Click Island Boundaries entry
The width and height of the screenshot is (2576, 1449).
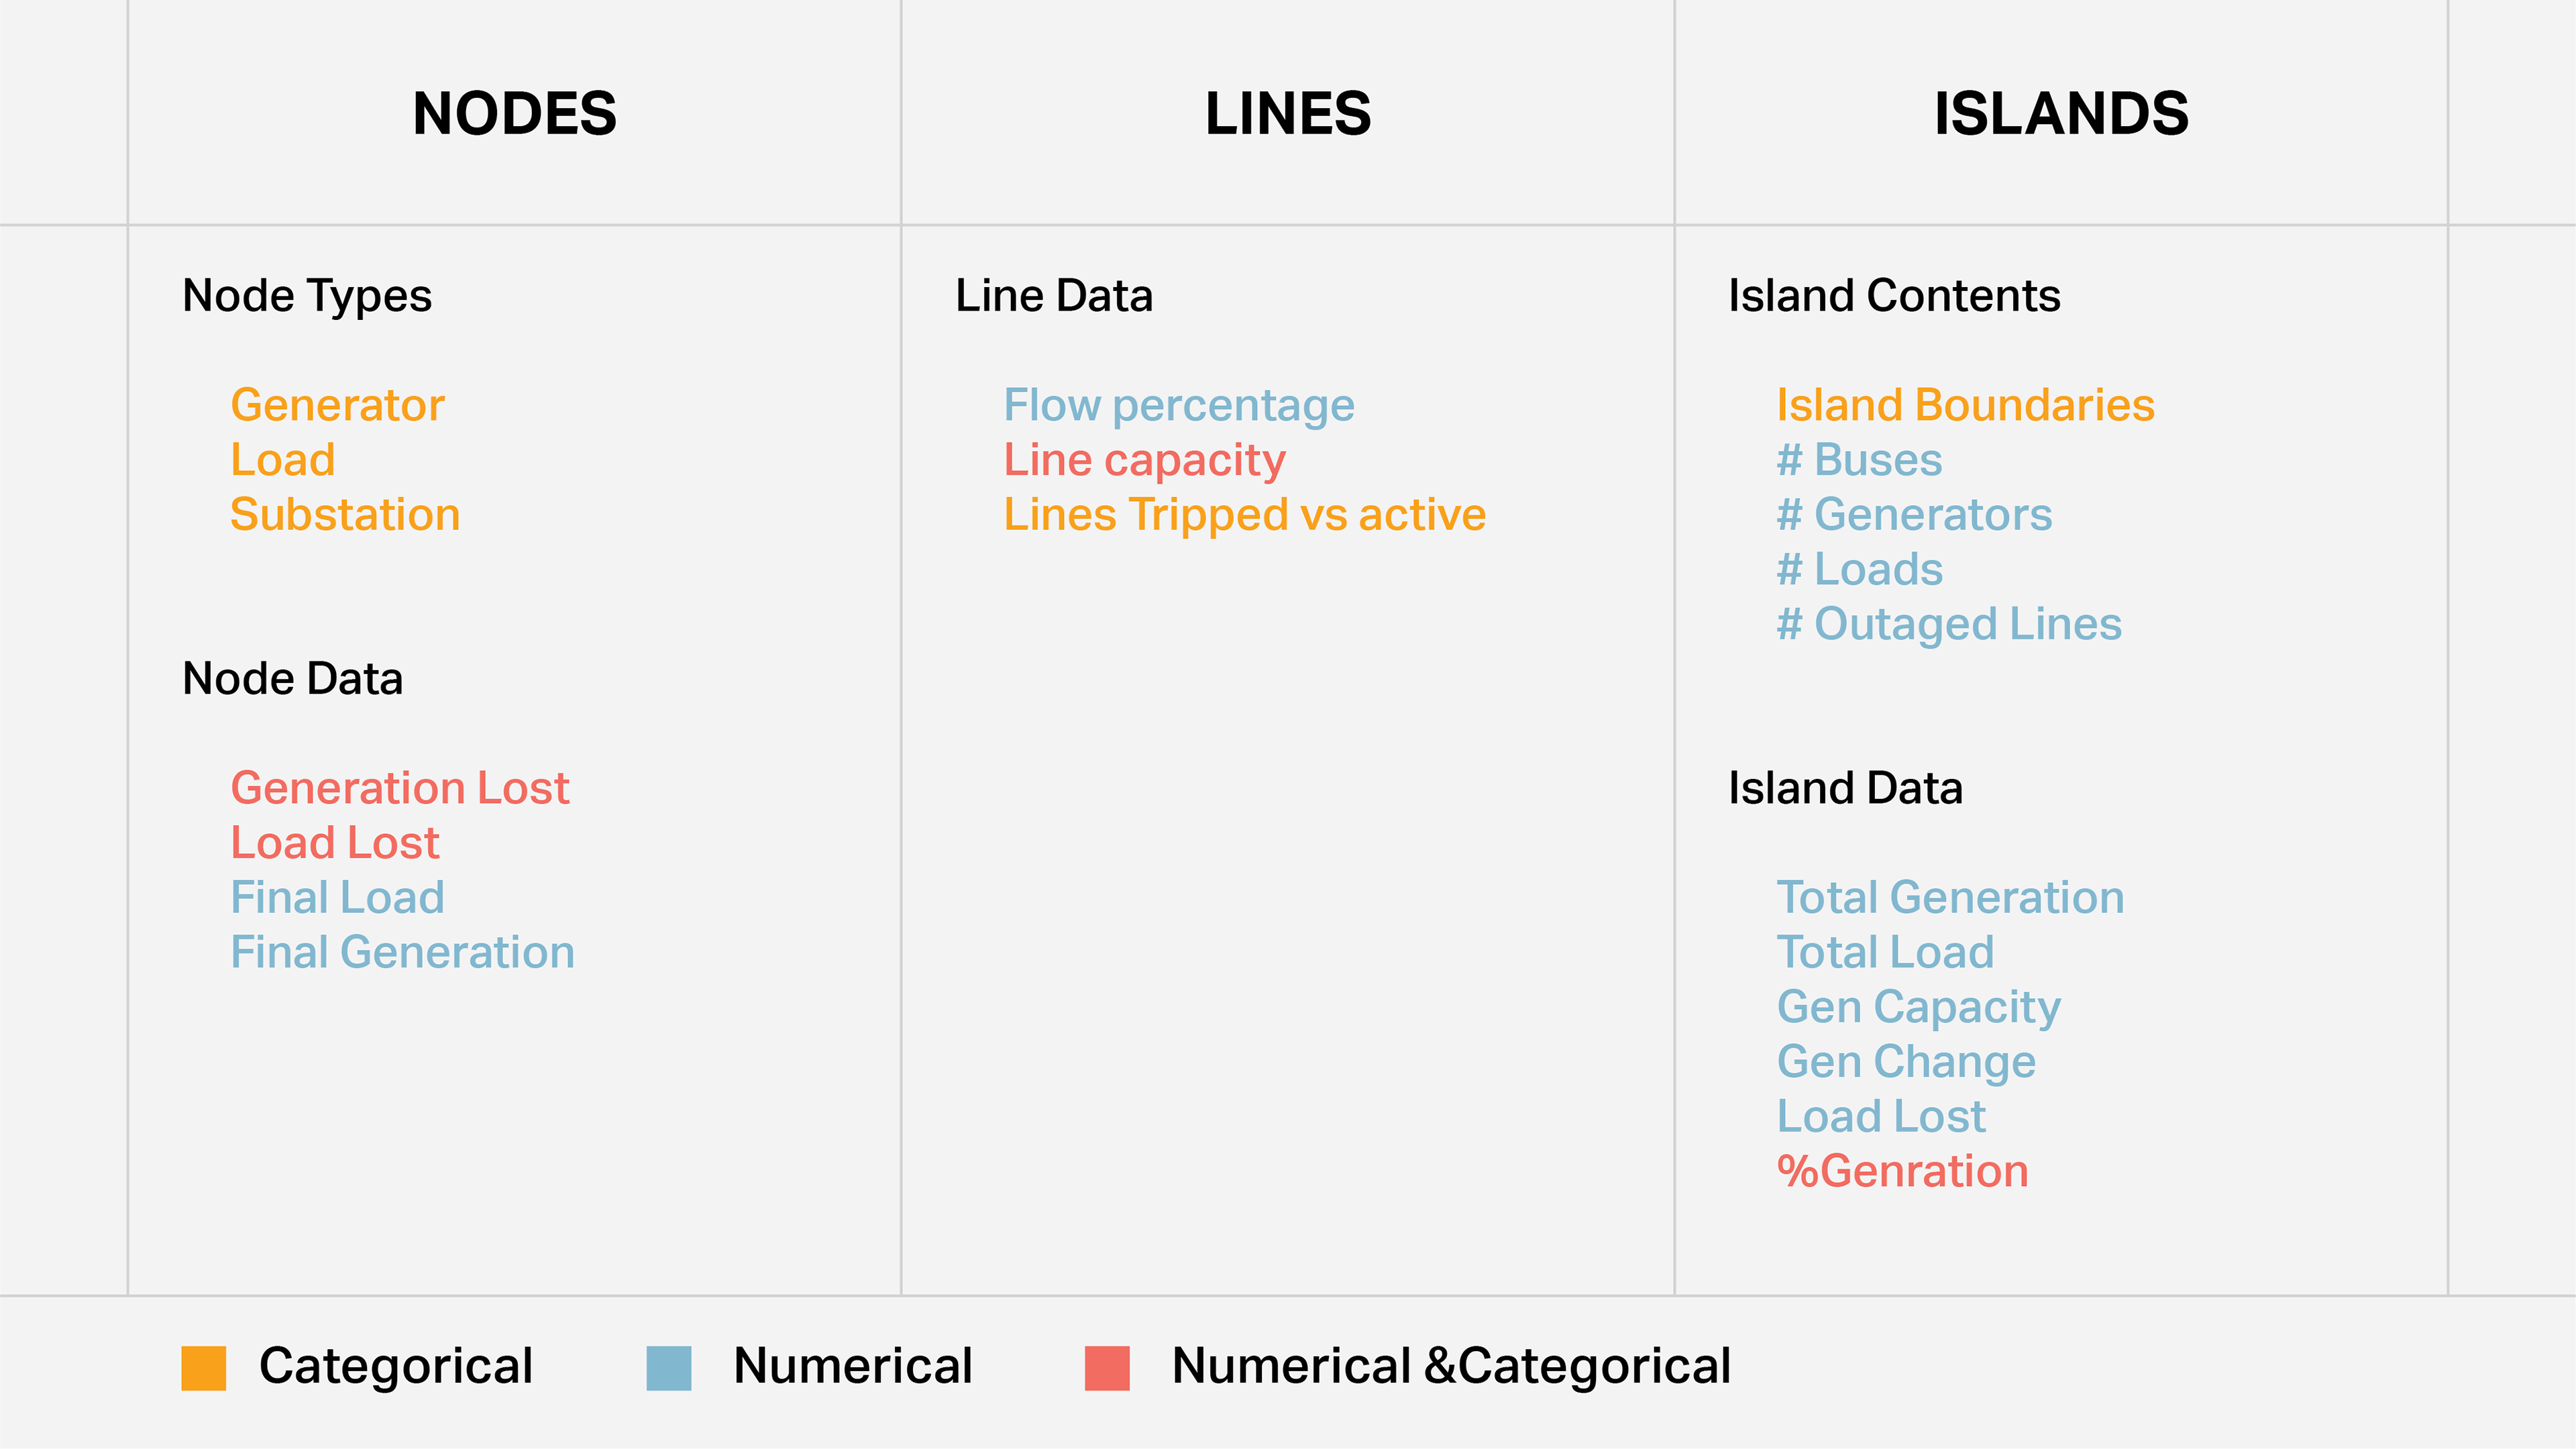[x=1965, y=406]
